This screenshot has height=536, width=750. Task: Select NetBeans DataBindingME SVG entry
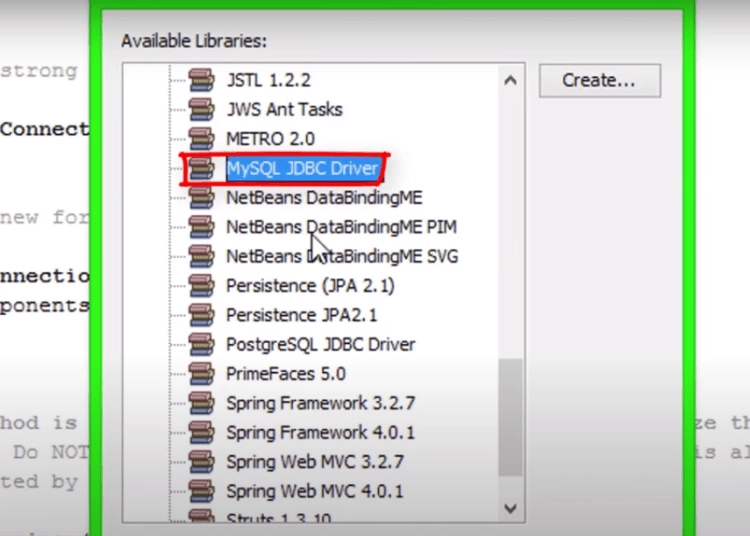[342, 256]
